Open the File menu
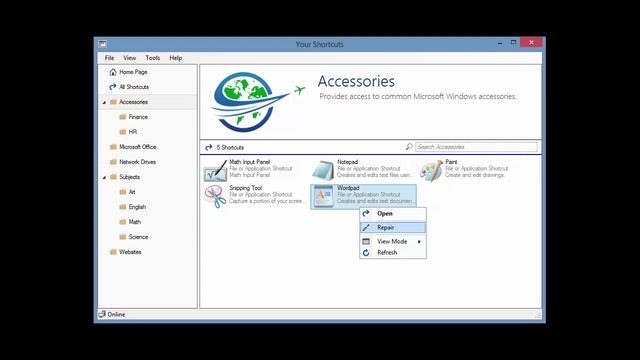This screenshot has width=640, height=360. pos(109,58)
